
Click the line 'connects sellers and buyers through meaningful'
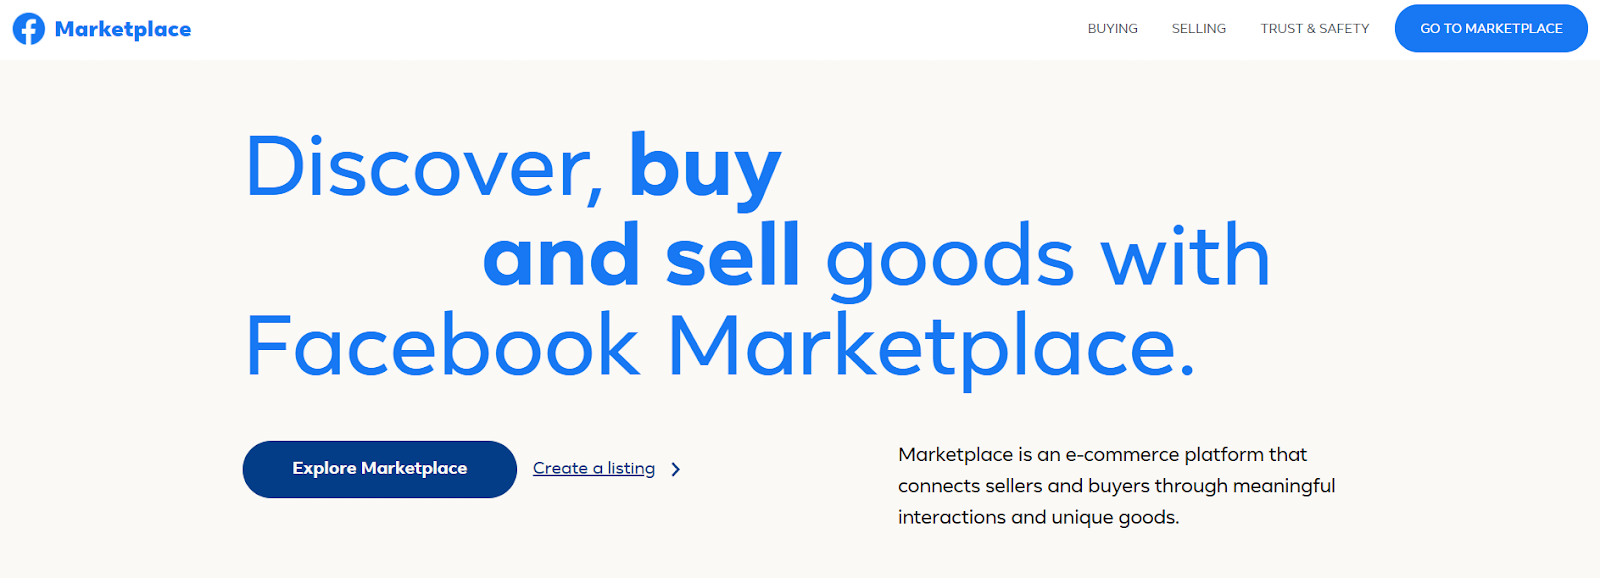tap(1116, 486)
